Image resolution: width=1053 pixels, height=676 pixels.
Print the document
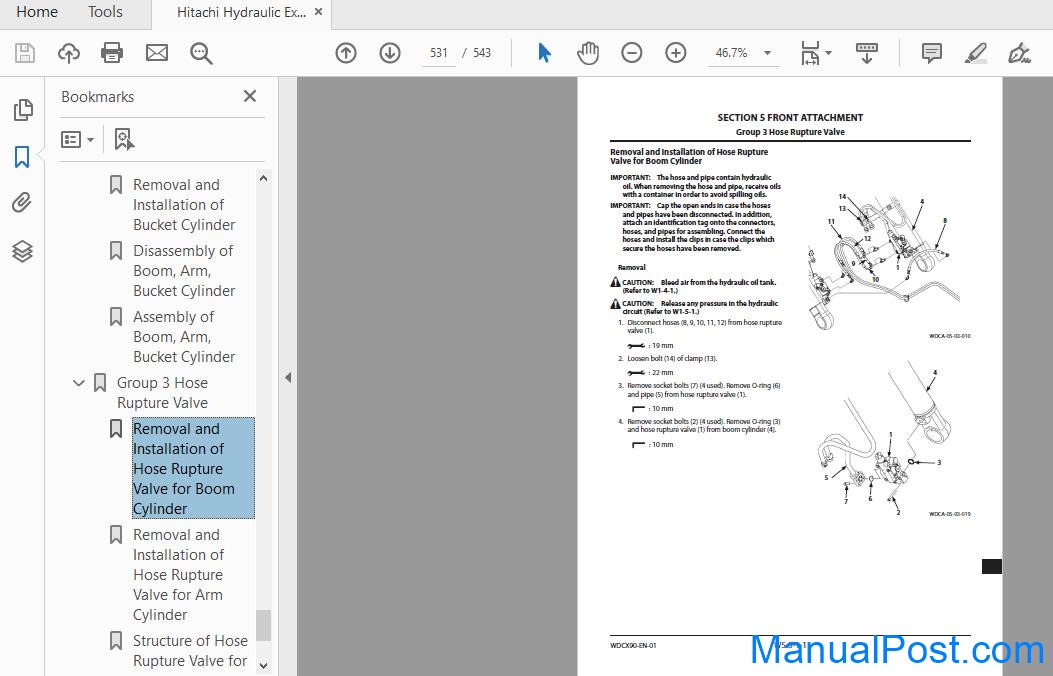pyautogui.click(x=112, y=52)
